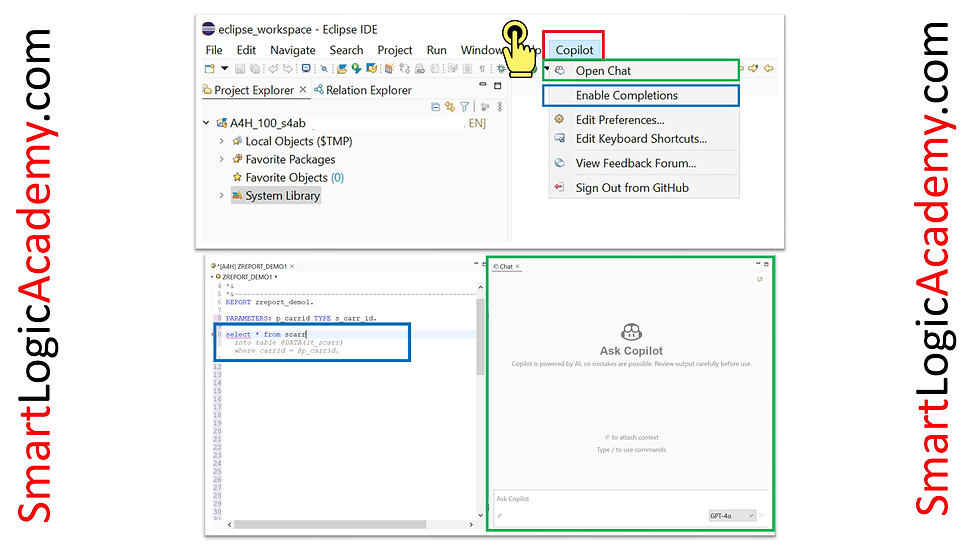This screenshot has width=980, height=551.
Task: Click editor vertical scrollbar down arrow
Action: coord(480,515)
